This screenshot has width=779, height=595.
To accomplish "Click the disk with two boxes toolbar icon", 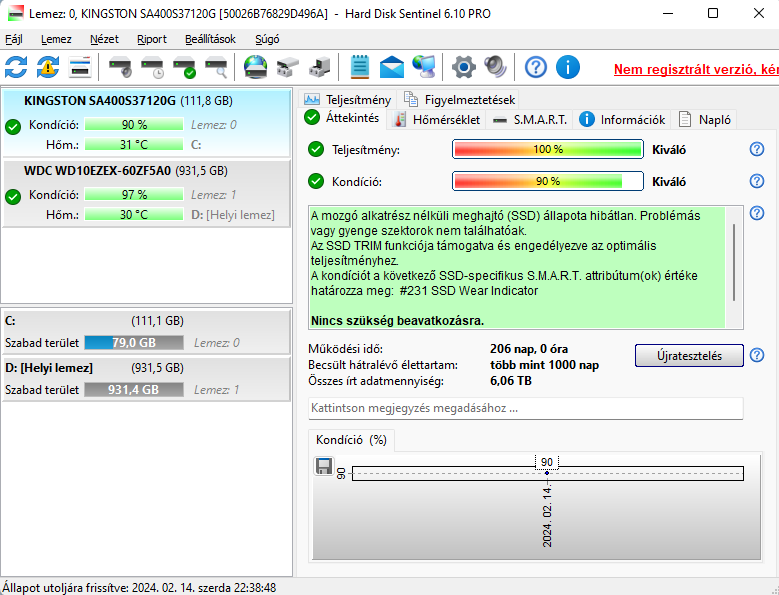I will (x=288, y=67).
